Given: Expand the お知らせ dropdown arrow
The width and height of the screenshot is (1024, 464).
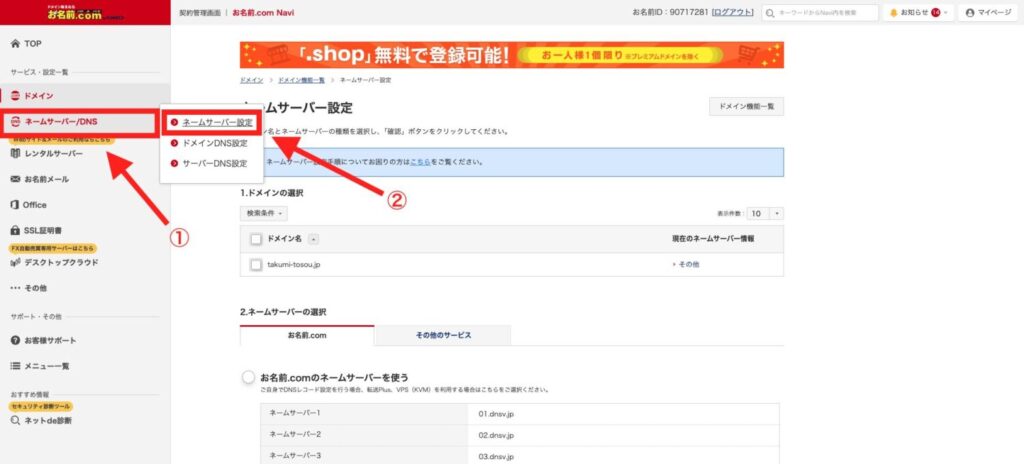Looking at the screenshot, I should click(x=945, y=13).
